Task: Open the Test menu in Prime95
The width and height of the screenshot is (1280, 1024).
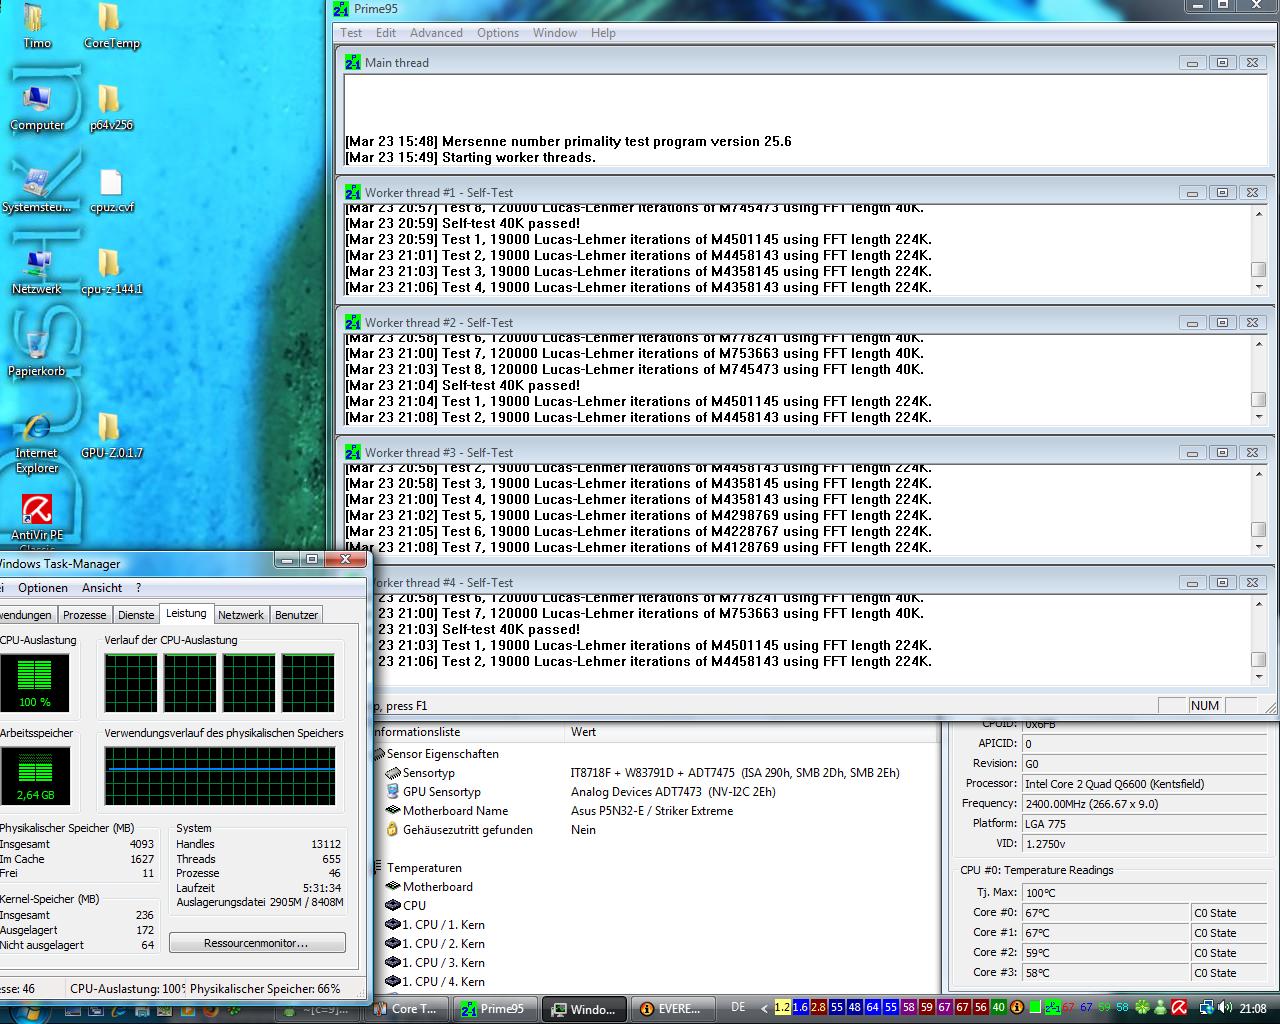Action: (351, 33)
